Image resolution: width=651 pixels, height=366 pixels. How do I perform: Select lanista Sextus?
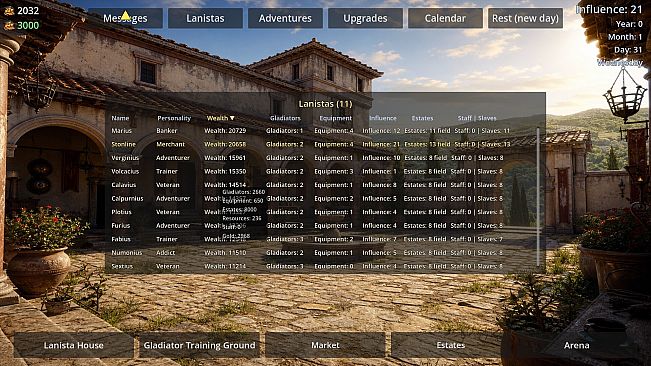point(122,266)
